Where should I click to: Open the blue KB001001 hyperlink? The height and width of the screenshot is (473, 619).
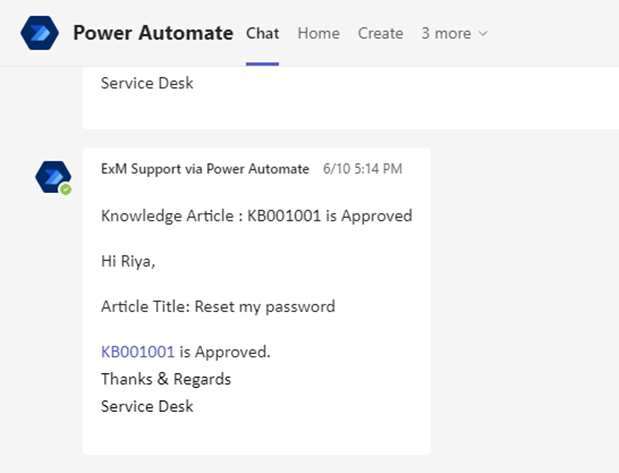pyautogui.click(x=138, y=352)
